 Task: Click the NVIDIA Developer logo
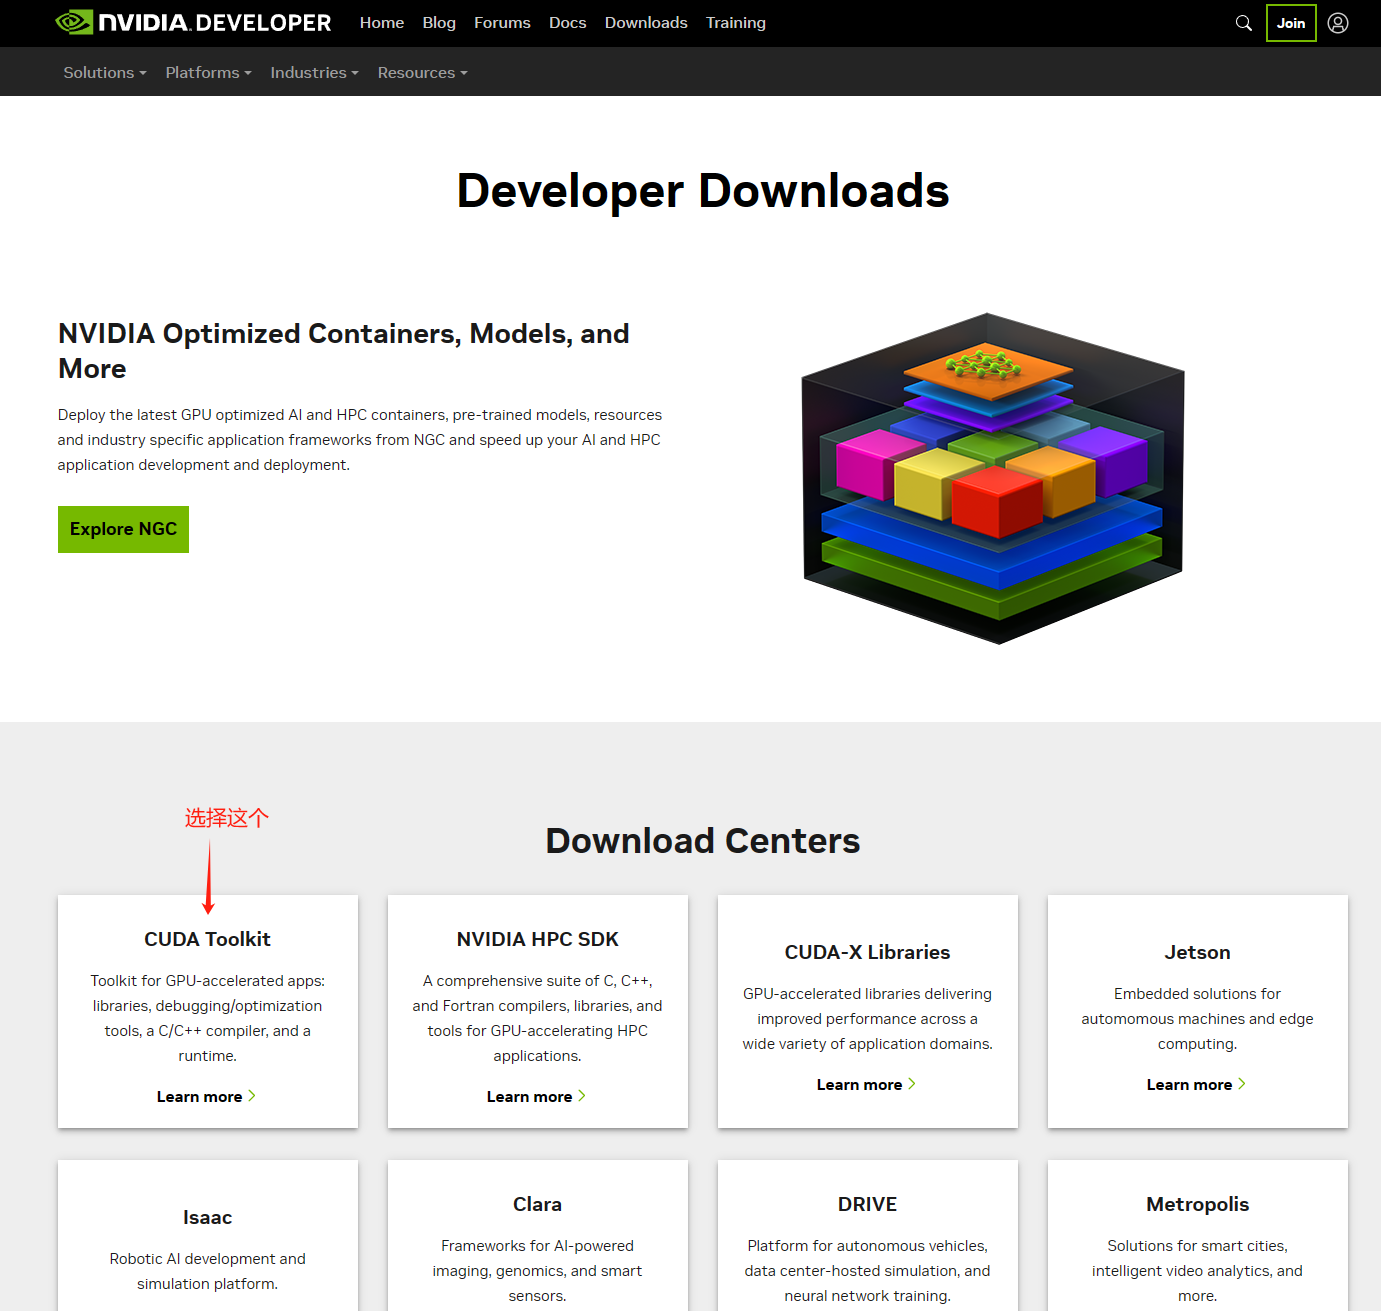[x=193, y=22]
